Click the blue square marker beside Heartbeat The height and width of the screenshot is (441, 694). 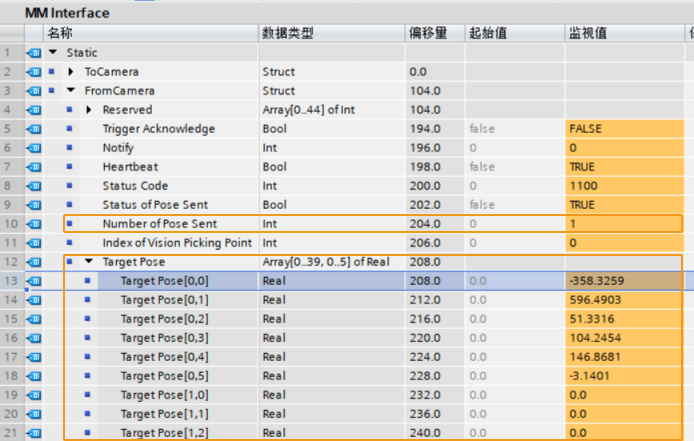tap(69, 166)
